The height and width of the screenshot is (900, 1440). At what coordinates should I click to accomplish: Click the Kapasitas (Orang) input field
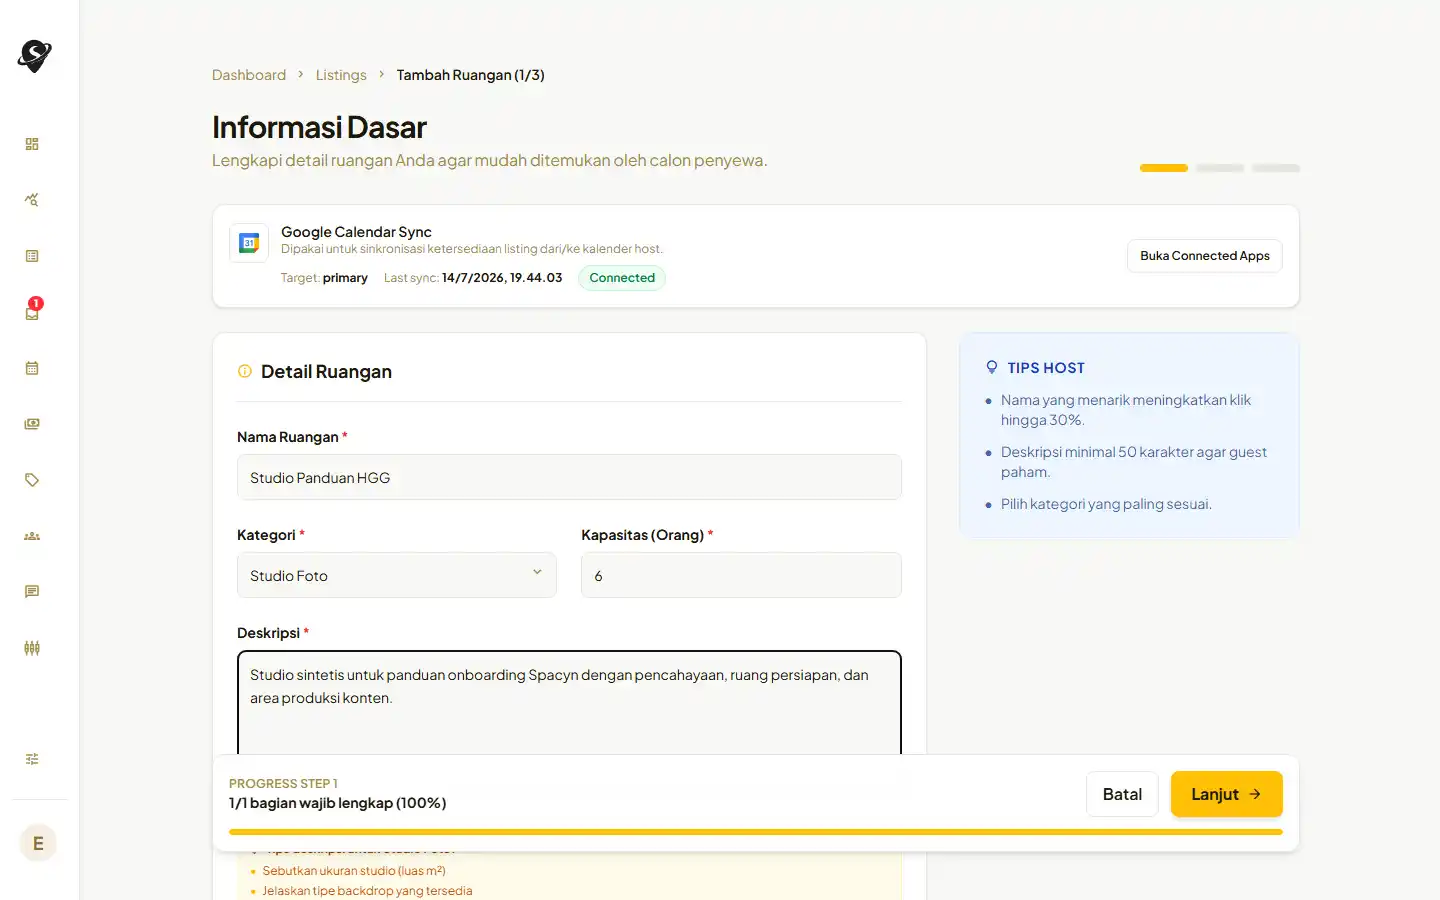[741, 575]
